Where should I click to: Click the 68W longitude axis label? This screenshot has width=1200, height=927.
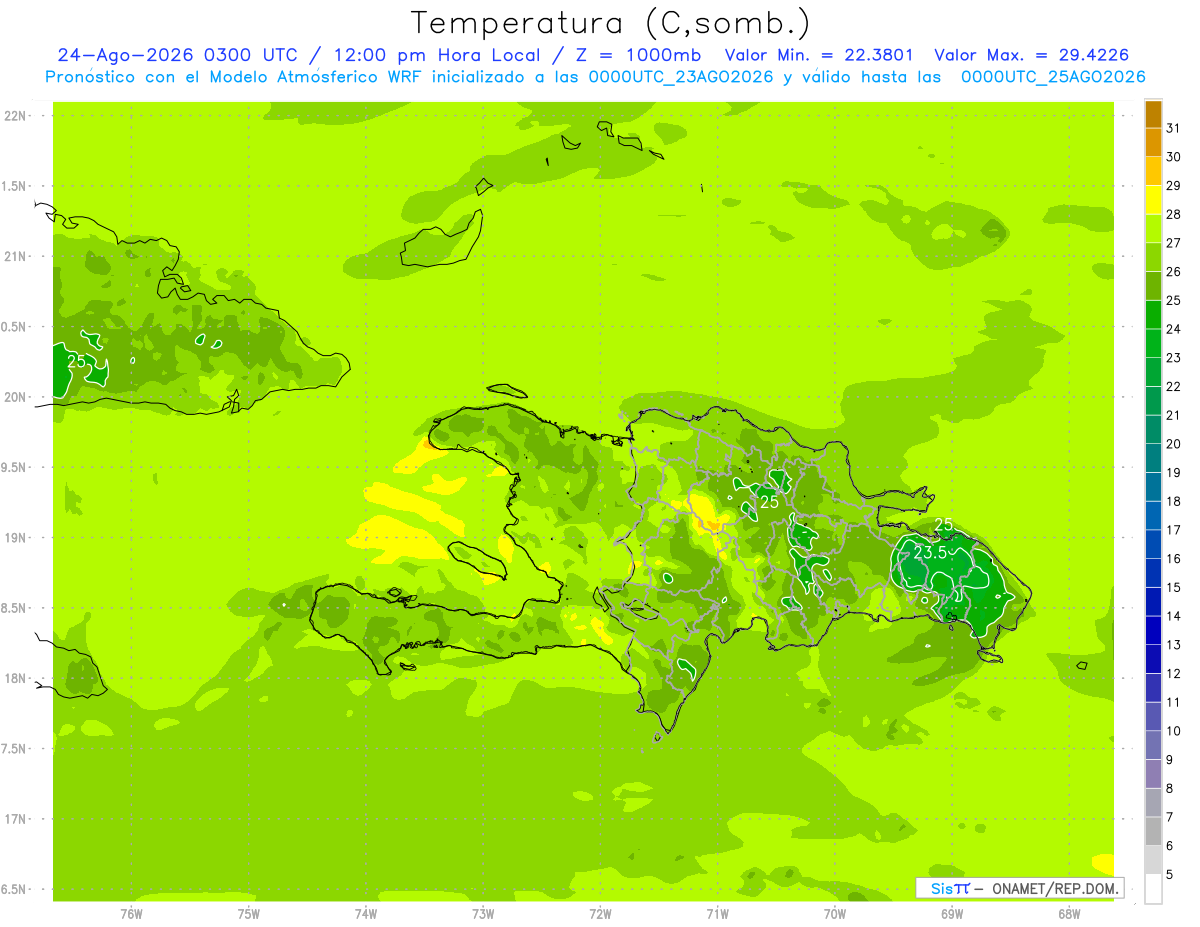point(1069,913)
